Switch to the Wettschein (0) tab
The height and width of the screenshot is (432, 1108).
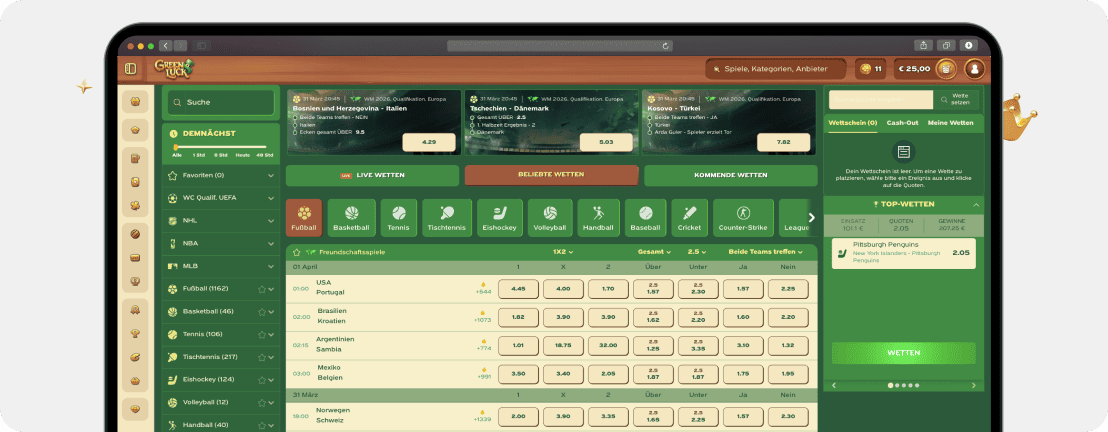click(x=852, y=122)
